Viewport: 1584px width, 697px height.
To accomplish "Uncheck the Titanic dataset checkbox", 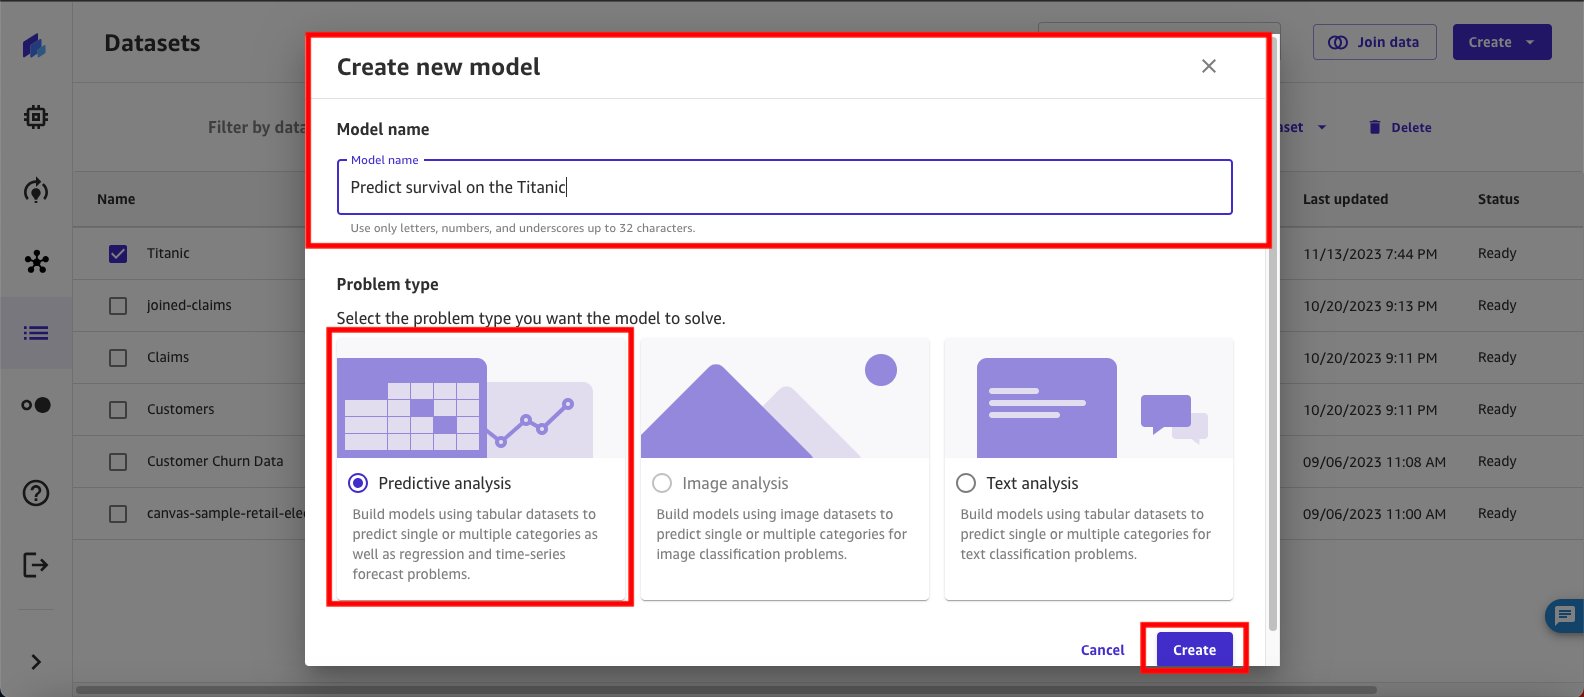I will click(x=118, y=253).
